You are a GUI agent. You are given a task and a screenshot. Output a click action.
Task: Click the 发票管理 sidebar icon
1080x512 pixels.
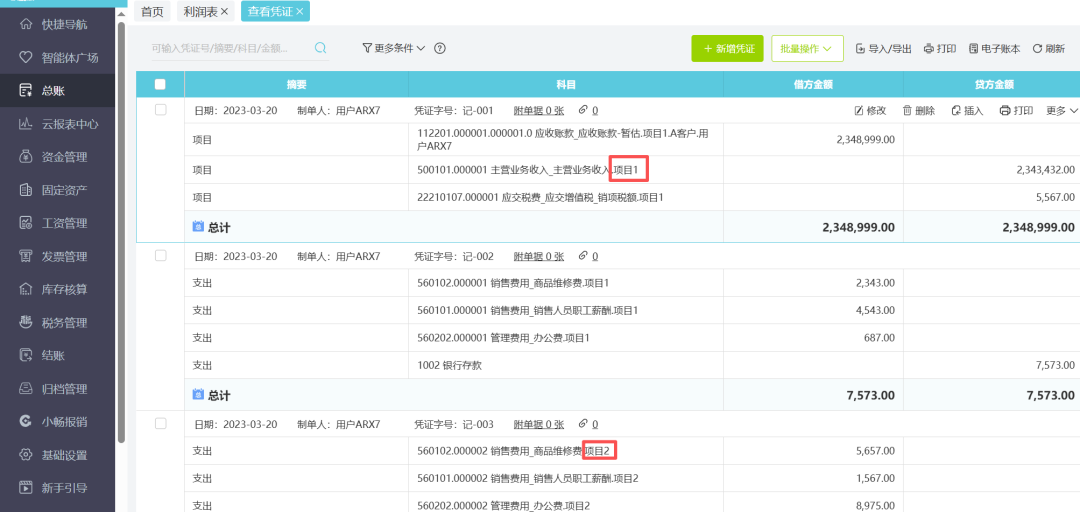26,256
